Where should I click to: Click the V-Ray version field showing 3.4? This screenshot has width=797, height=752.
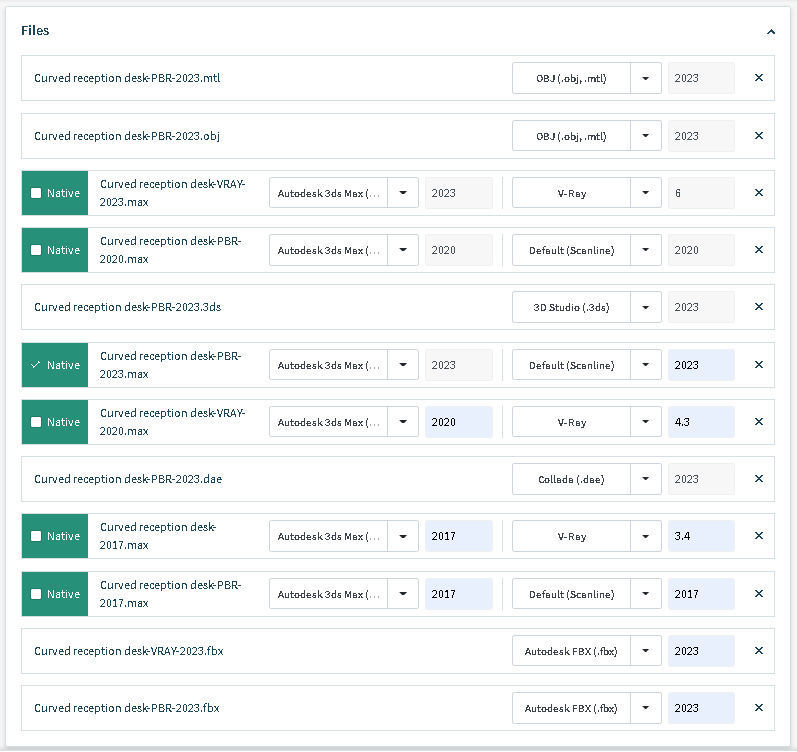[x=700, y=536]
